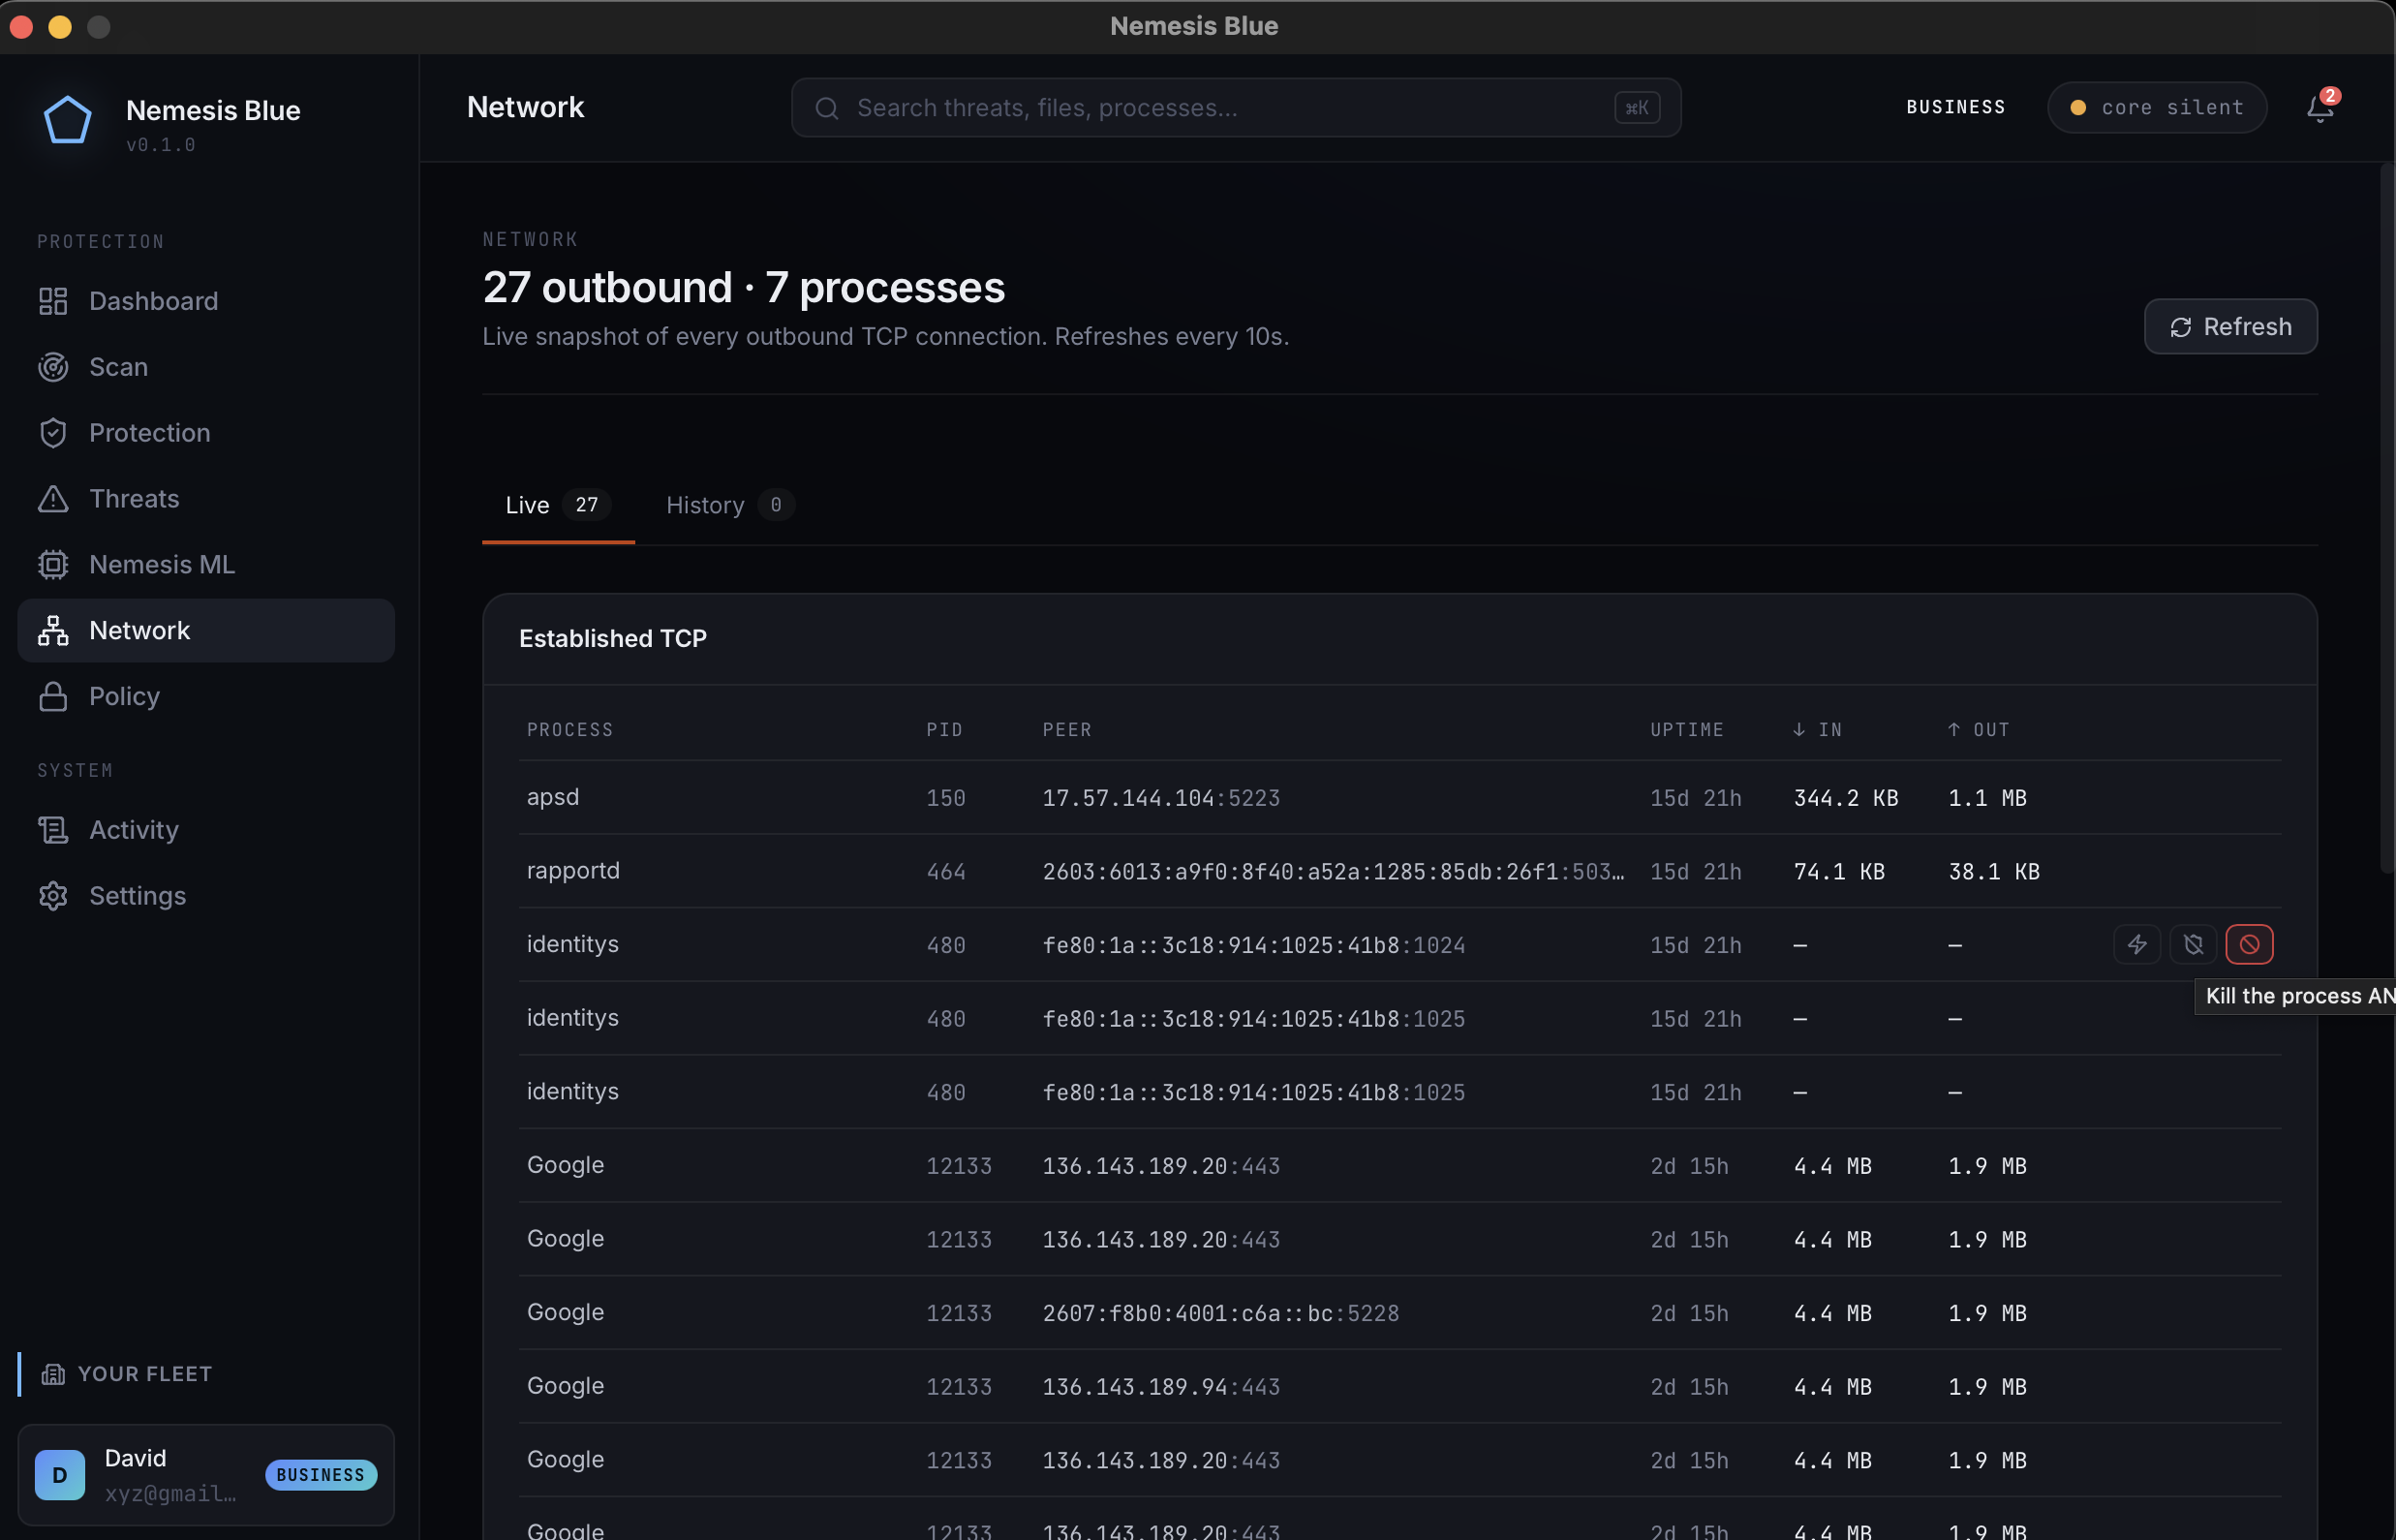Screen dimensions: 2396x1540
Task: Click the xyz@gmail… email text
Action: 171,1493
